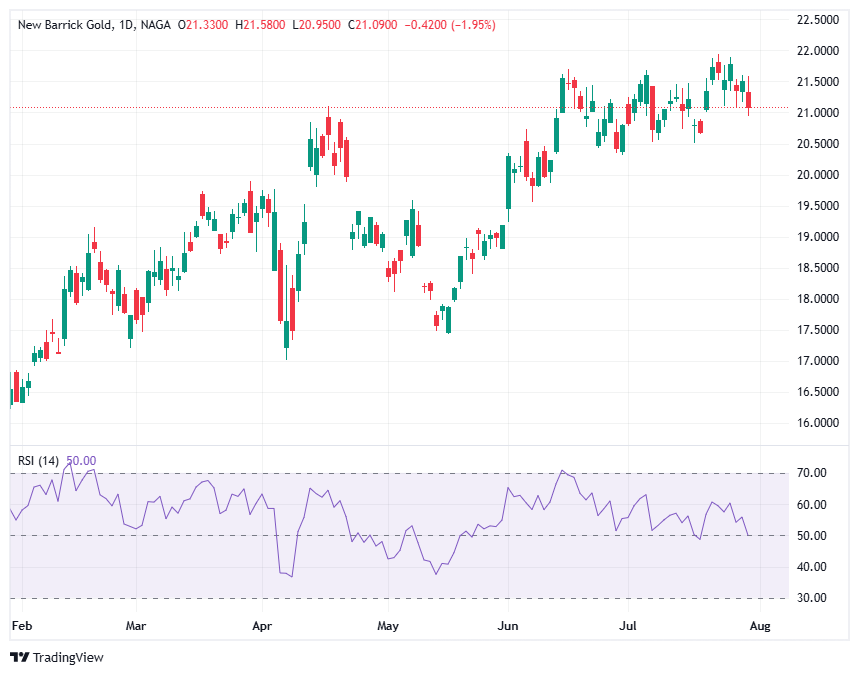
Task: Click the RSI value 50.00 readout
Action: (x=81, y=461)
